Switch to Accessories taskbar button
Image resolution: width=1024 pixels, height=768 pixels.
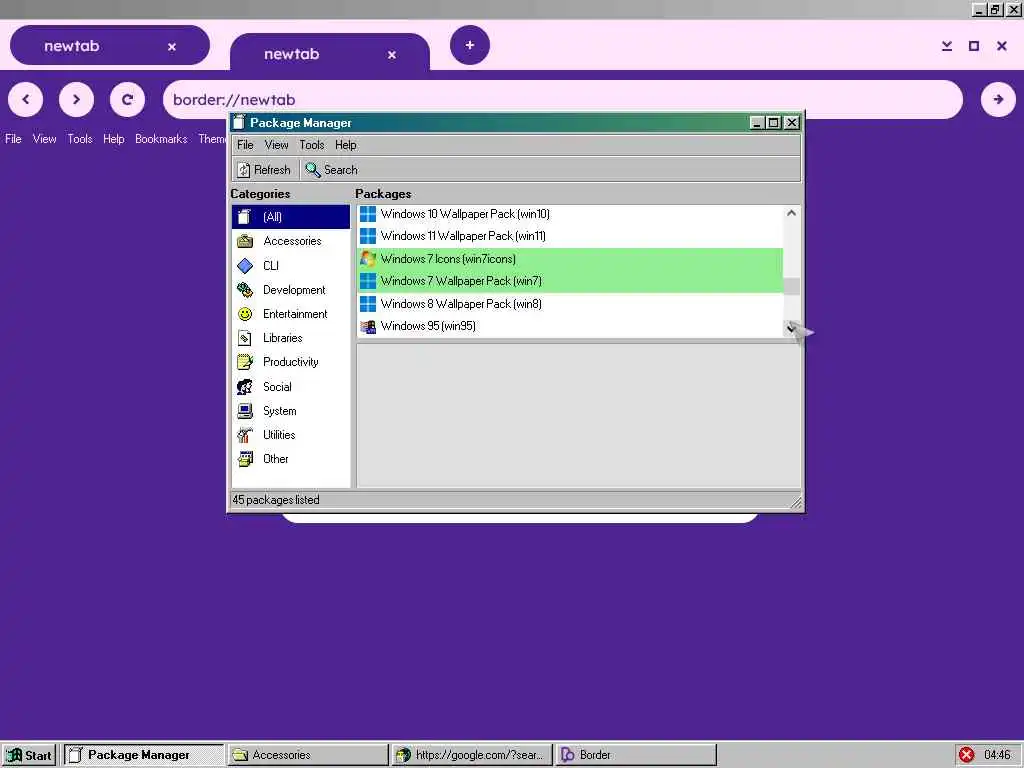[308, 755]
